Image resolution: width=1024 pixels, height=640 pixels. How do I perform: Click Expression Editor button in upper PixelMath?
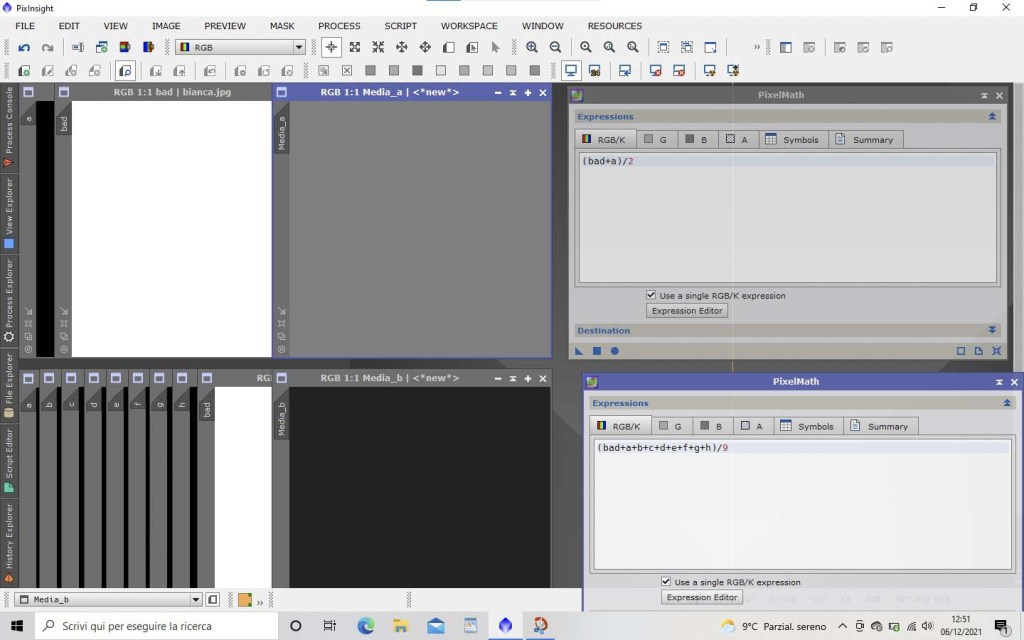tap(687, 311)
